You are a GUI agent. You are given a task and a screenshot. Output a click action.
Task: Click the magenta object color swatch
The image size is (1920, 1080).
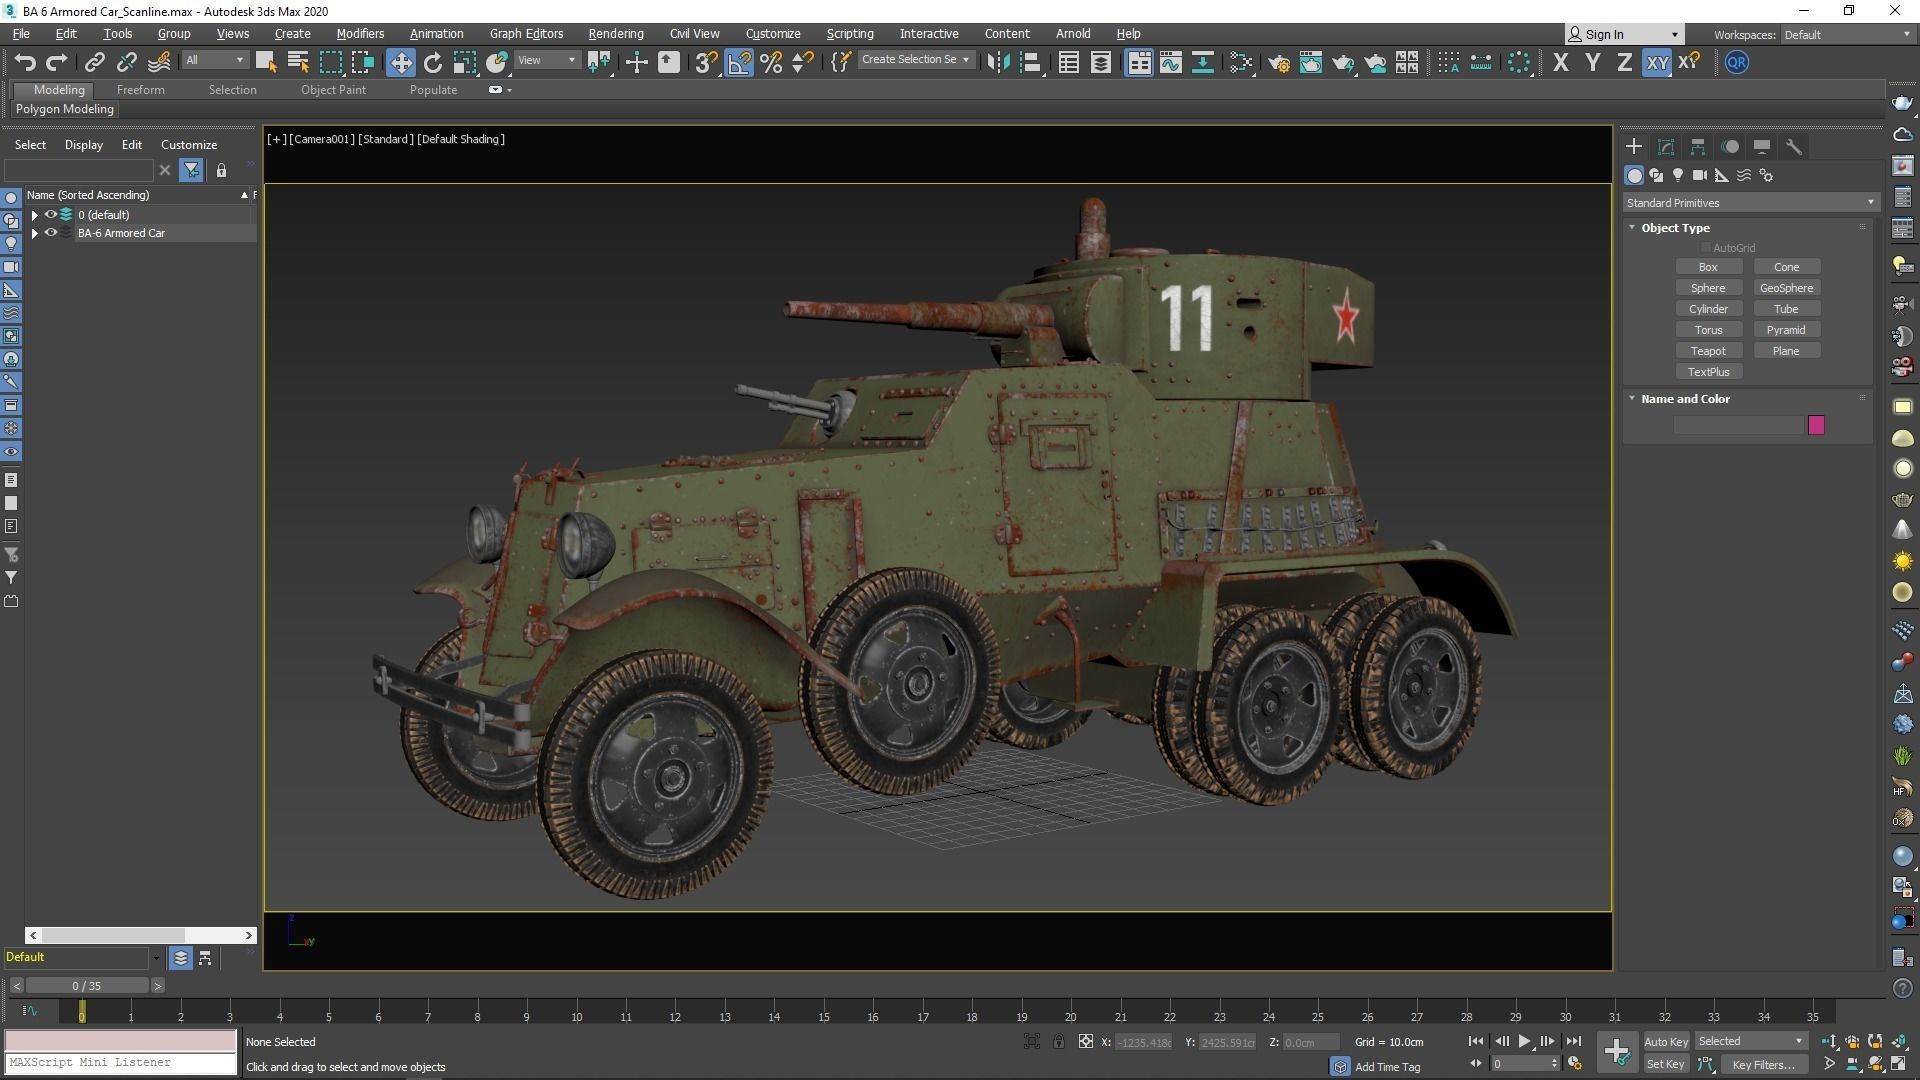pos(1816,425)
